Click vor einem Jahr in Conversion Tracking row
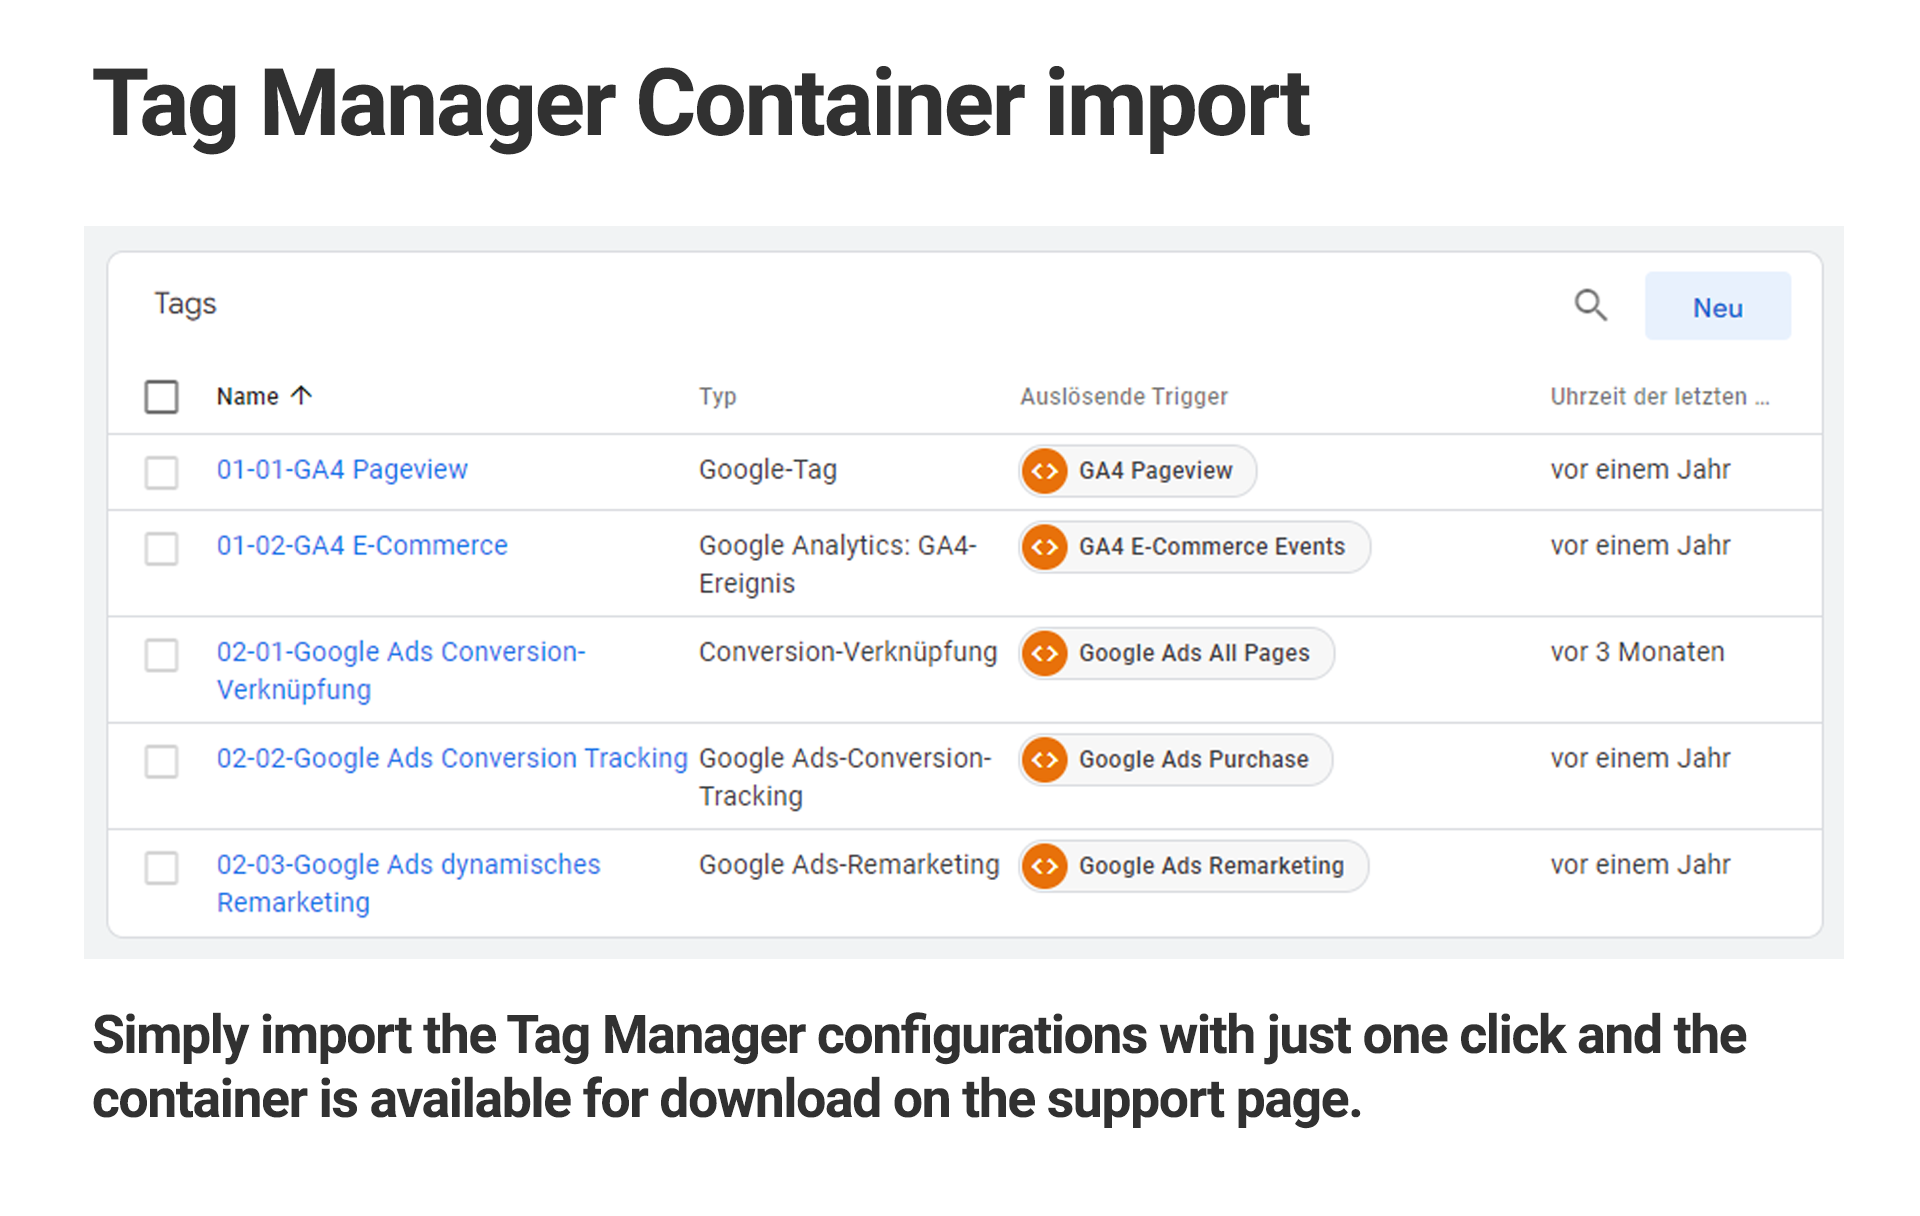Screen dimensions: 1920x1216 (1640, 758)
